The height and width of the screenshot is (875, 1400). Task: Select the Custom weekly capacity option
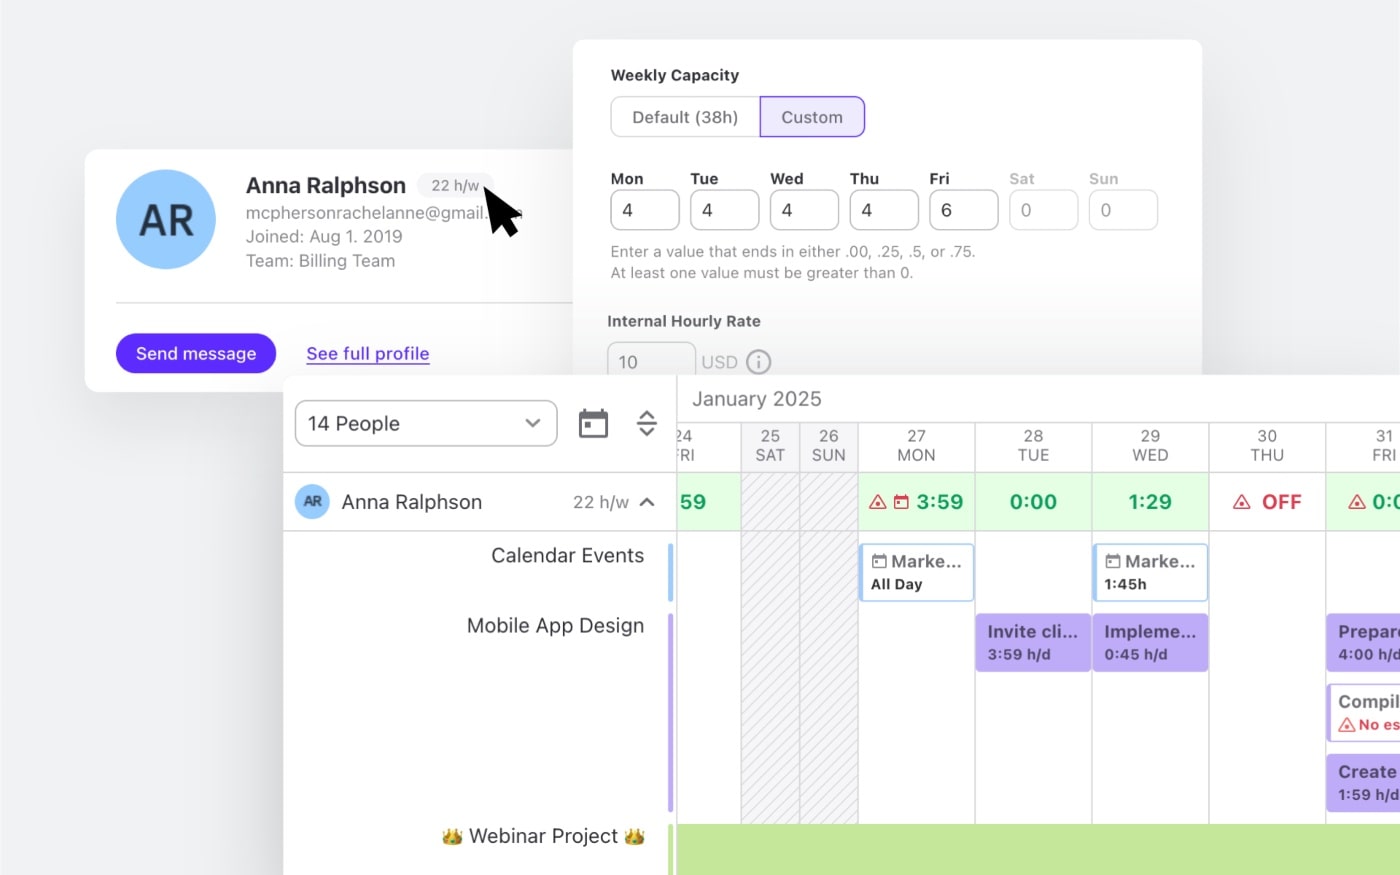(x=812, y=117)
